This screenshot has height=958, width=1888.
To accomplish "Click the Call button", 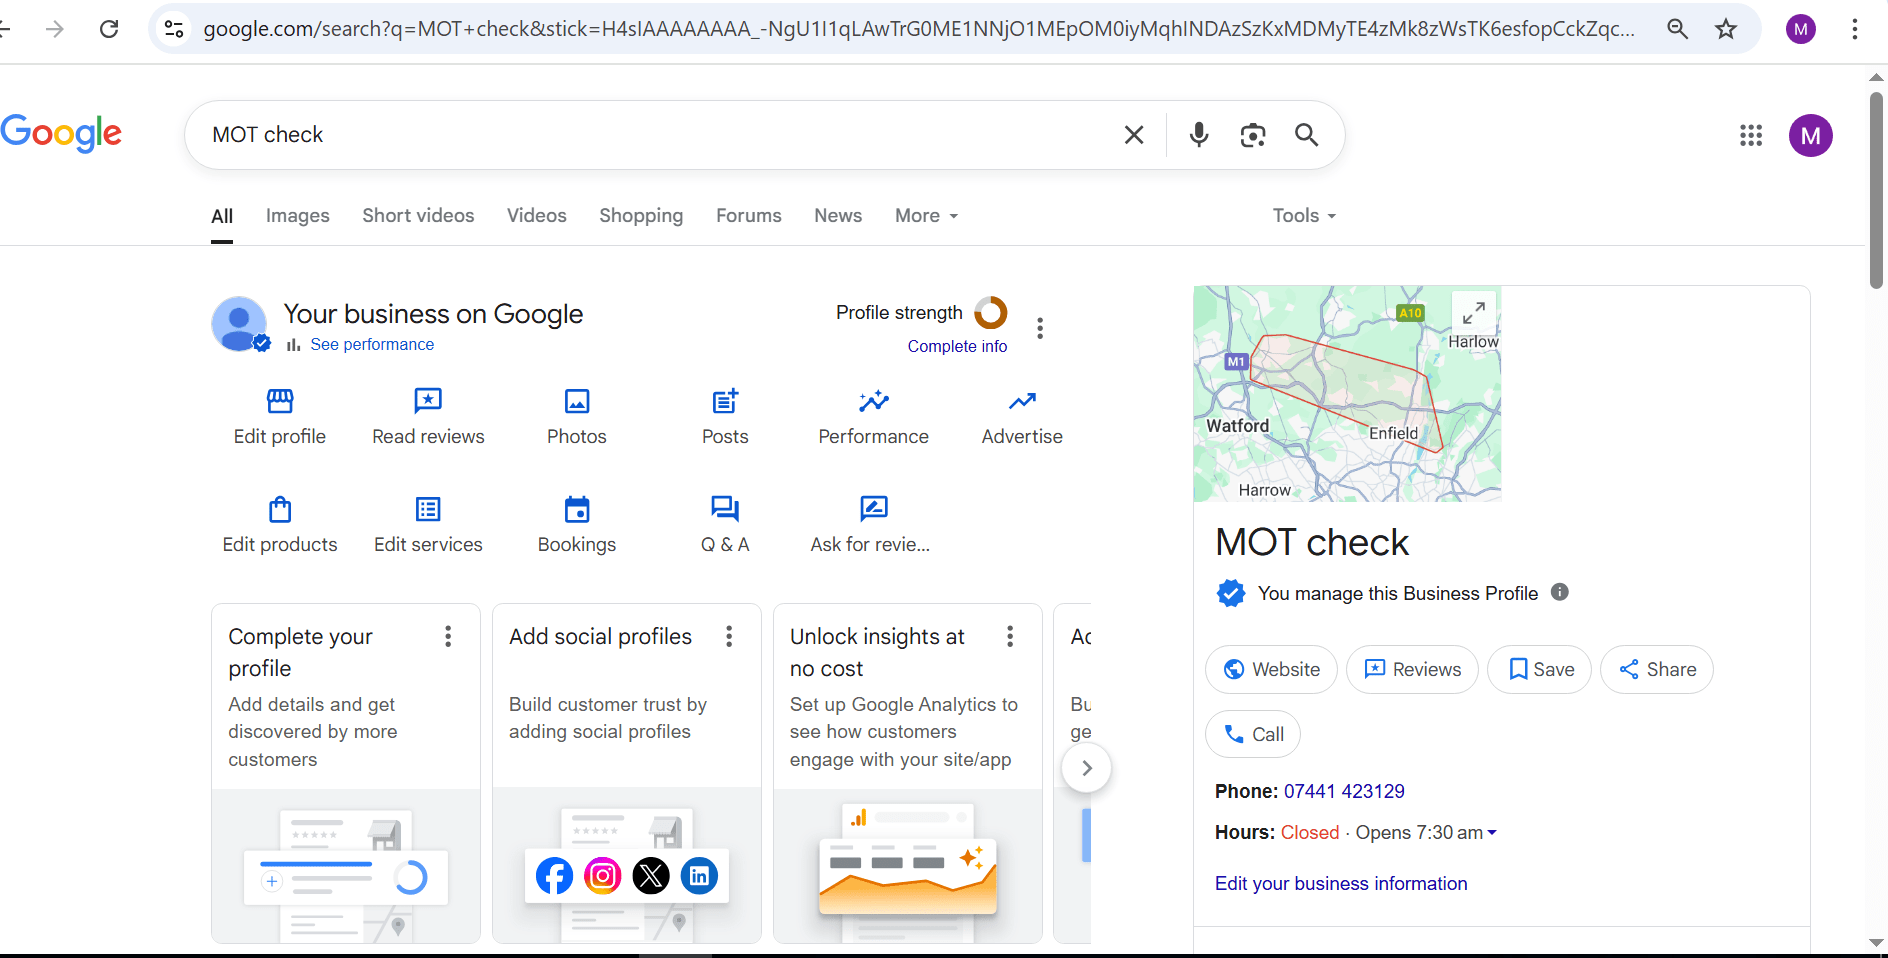I will click(x=1253, y=734).
